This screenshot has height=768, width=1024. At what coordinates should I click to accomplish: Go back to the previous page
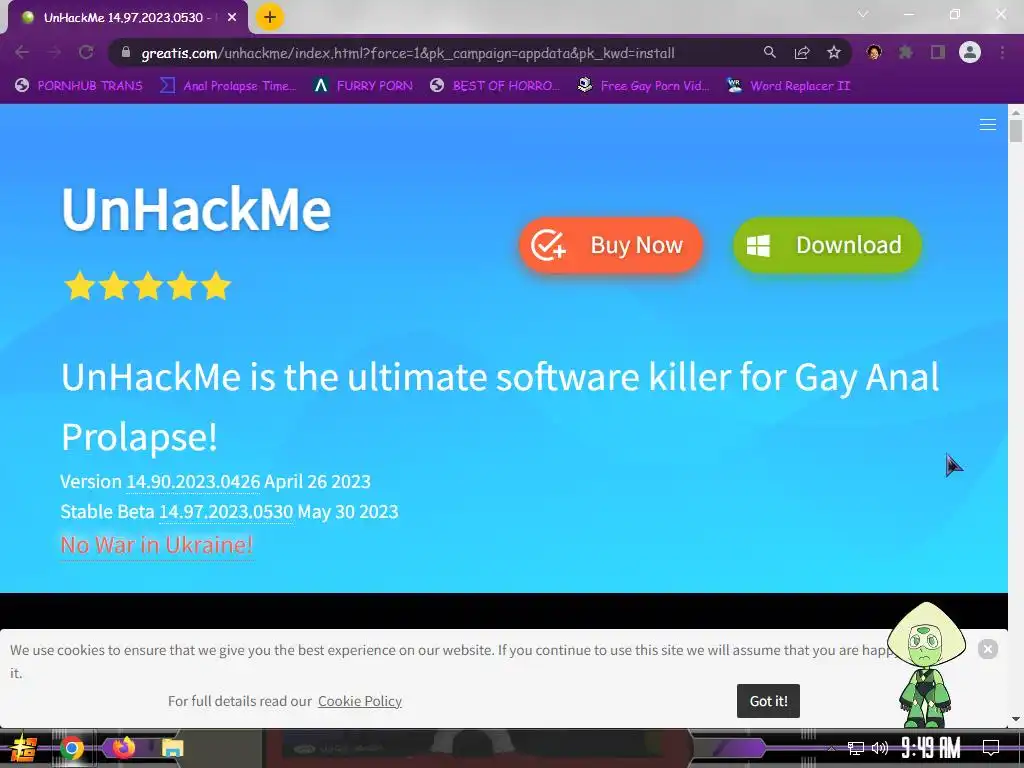point(22,53)
